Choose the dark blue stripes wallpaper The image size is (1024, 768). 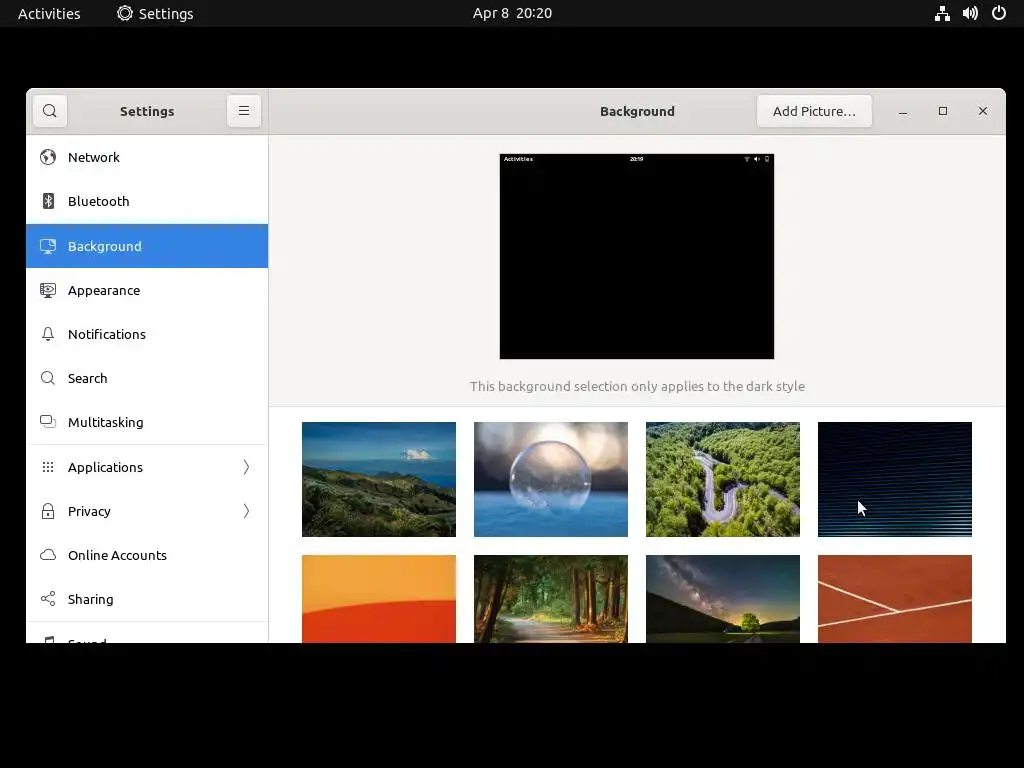895,479
